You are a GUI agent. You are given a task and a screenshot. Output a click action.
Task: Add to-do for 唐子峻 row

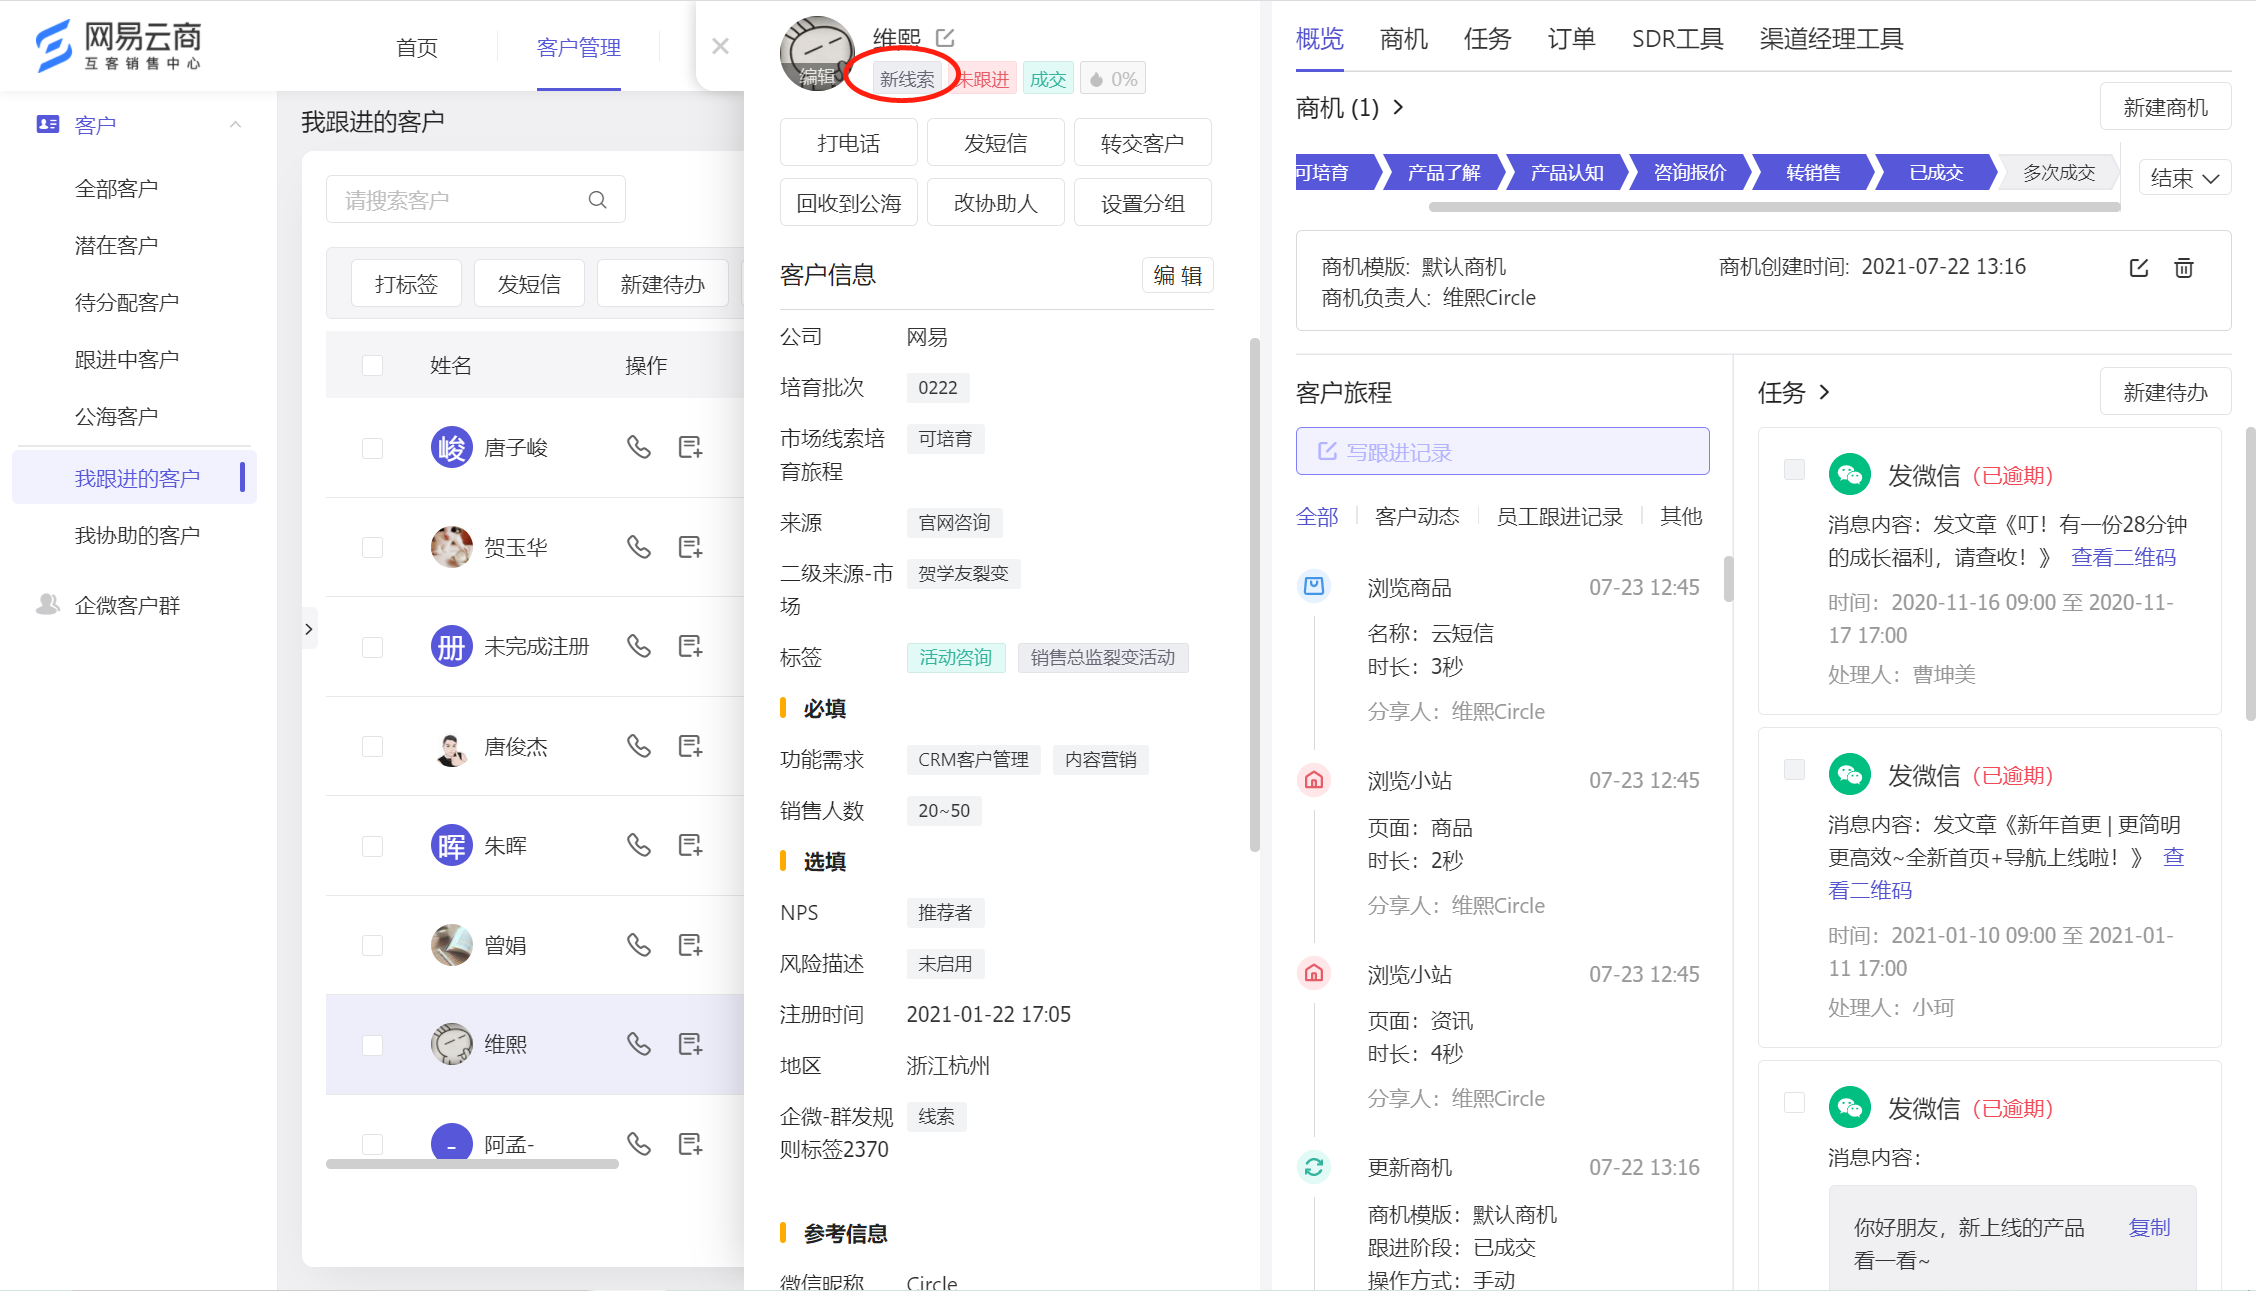tap(690, 447)
